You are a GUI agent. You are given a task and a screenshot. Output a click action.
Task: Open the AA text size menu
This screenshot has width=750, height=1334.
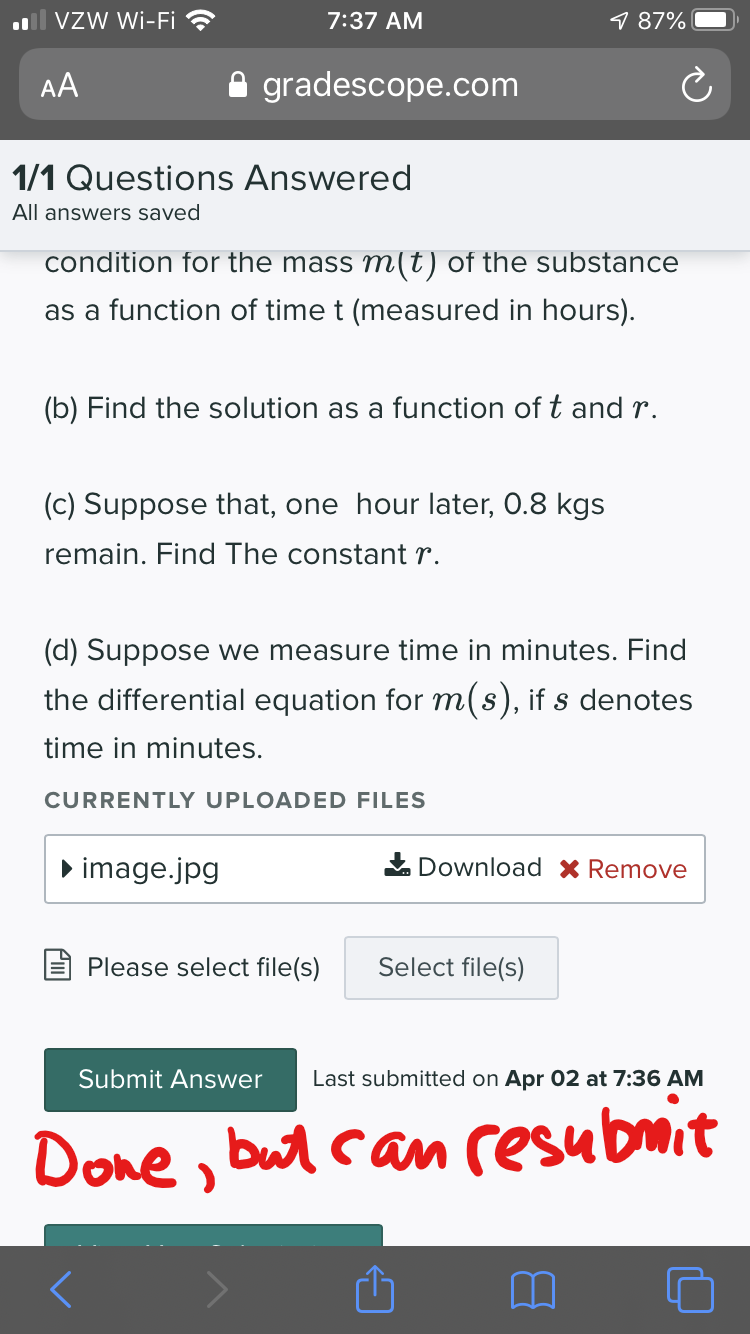point(60,86)
